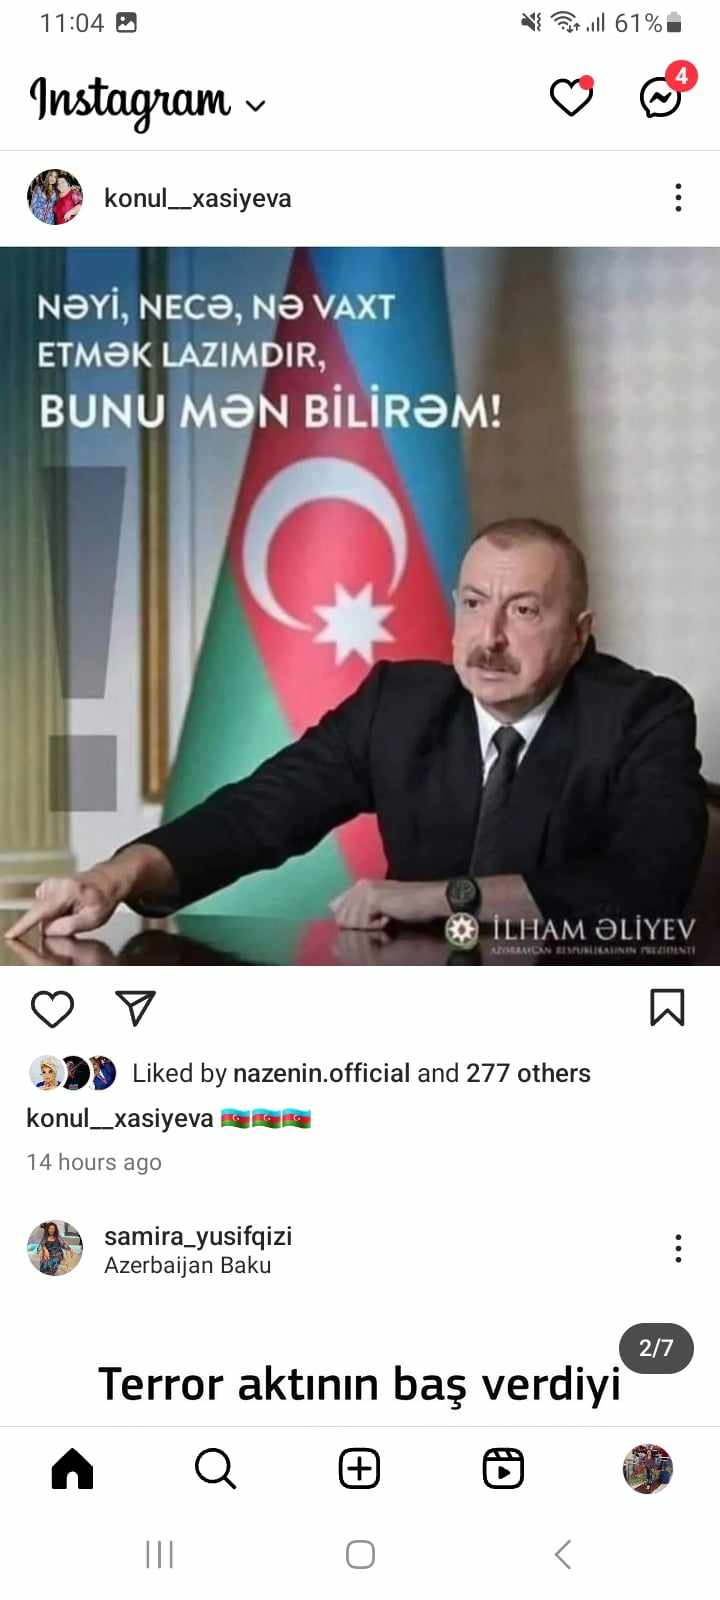
Task: Open Messenger direct messages icon
Action: coord(662,96)
